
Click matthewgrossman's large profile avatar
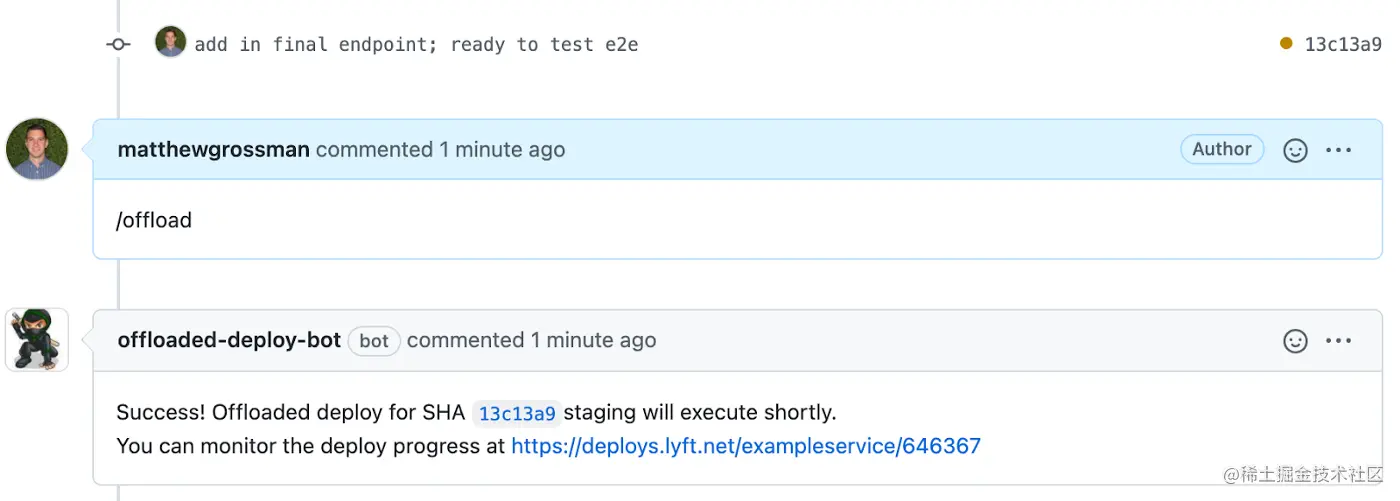tap(37, 149)
